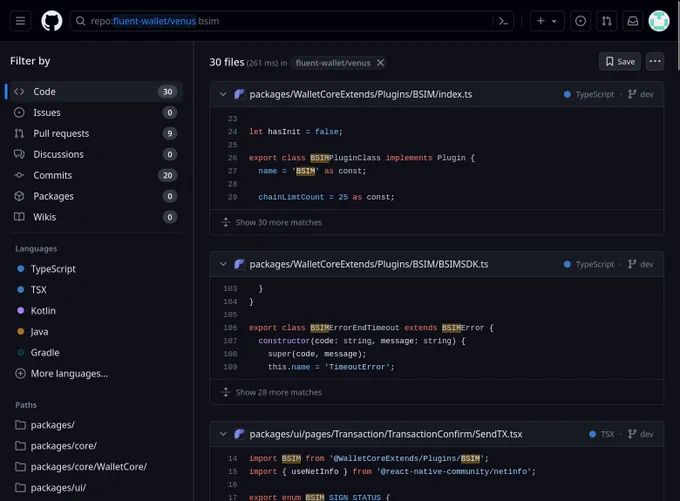Click dev branch label on BSIMSDK.ts result

pos(641,264)
